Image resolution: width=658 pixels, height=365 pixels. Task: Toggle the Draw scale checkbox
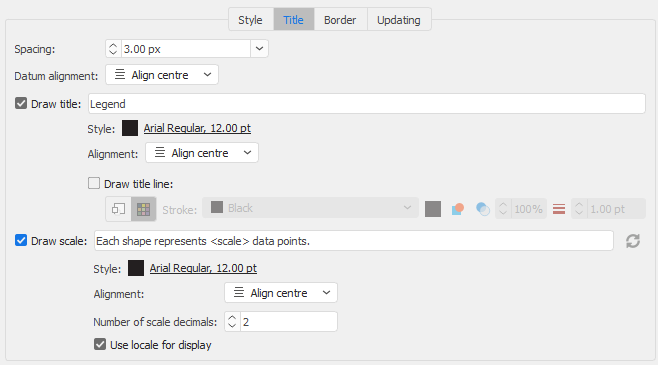(21, 240)
